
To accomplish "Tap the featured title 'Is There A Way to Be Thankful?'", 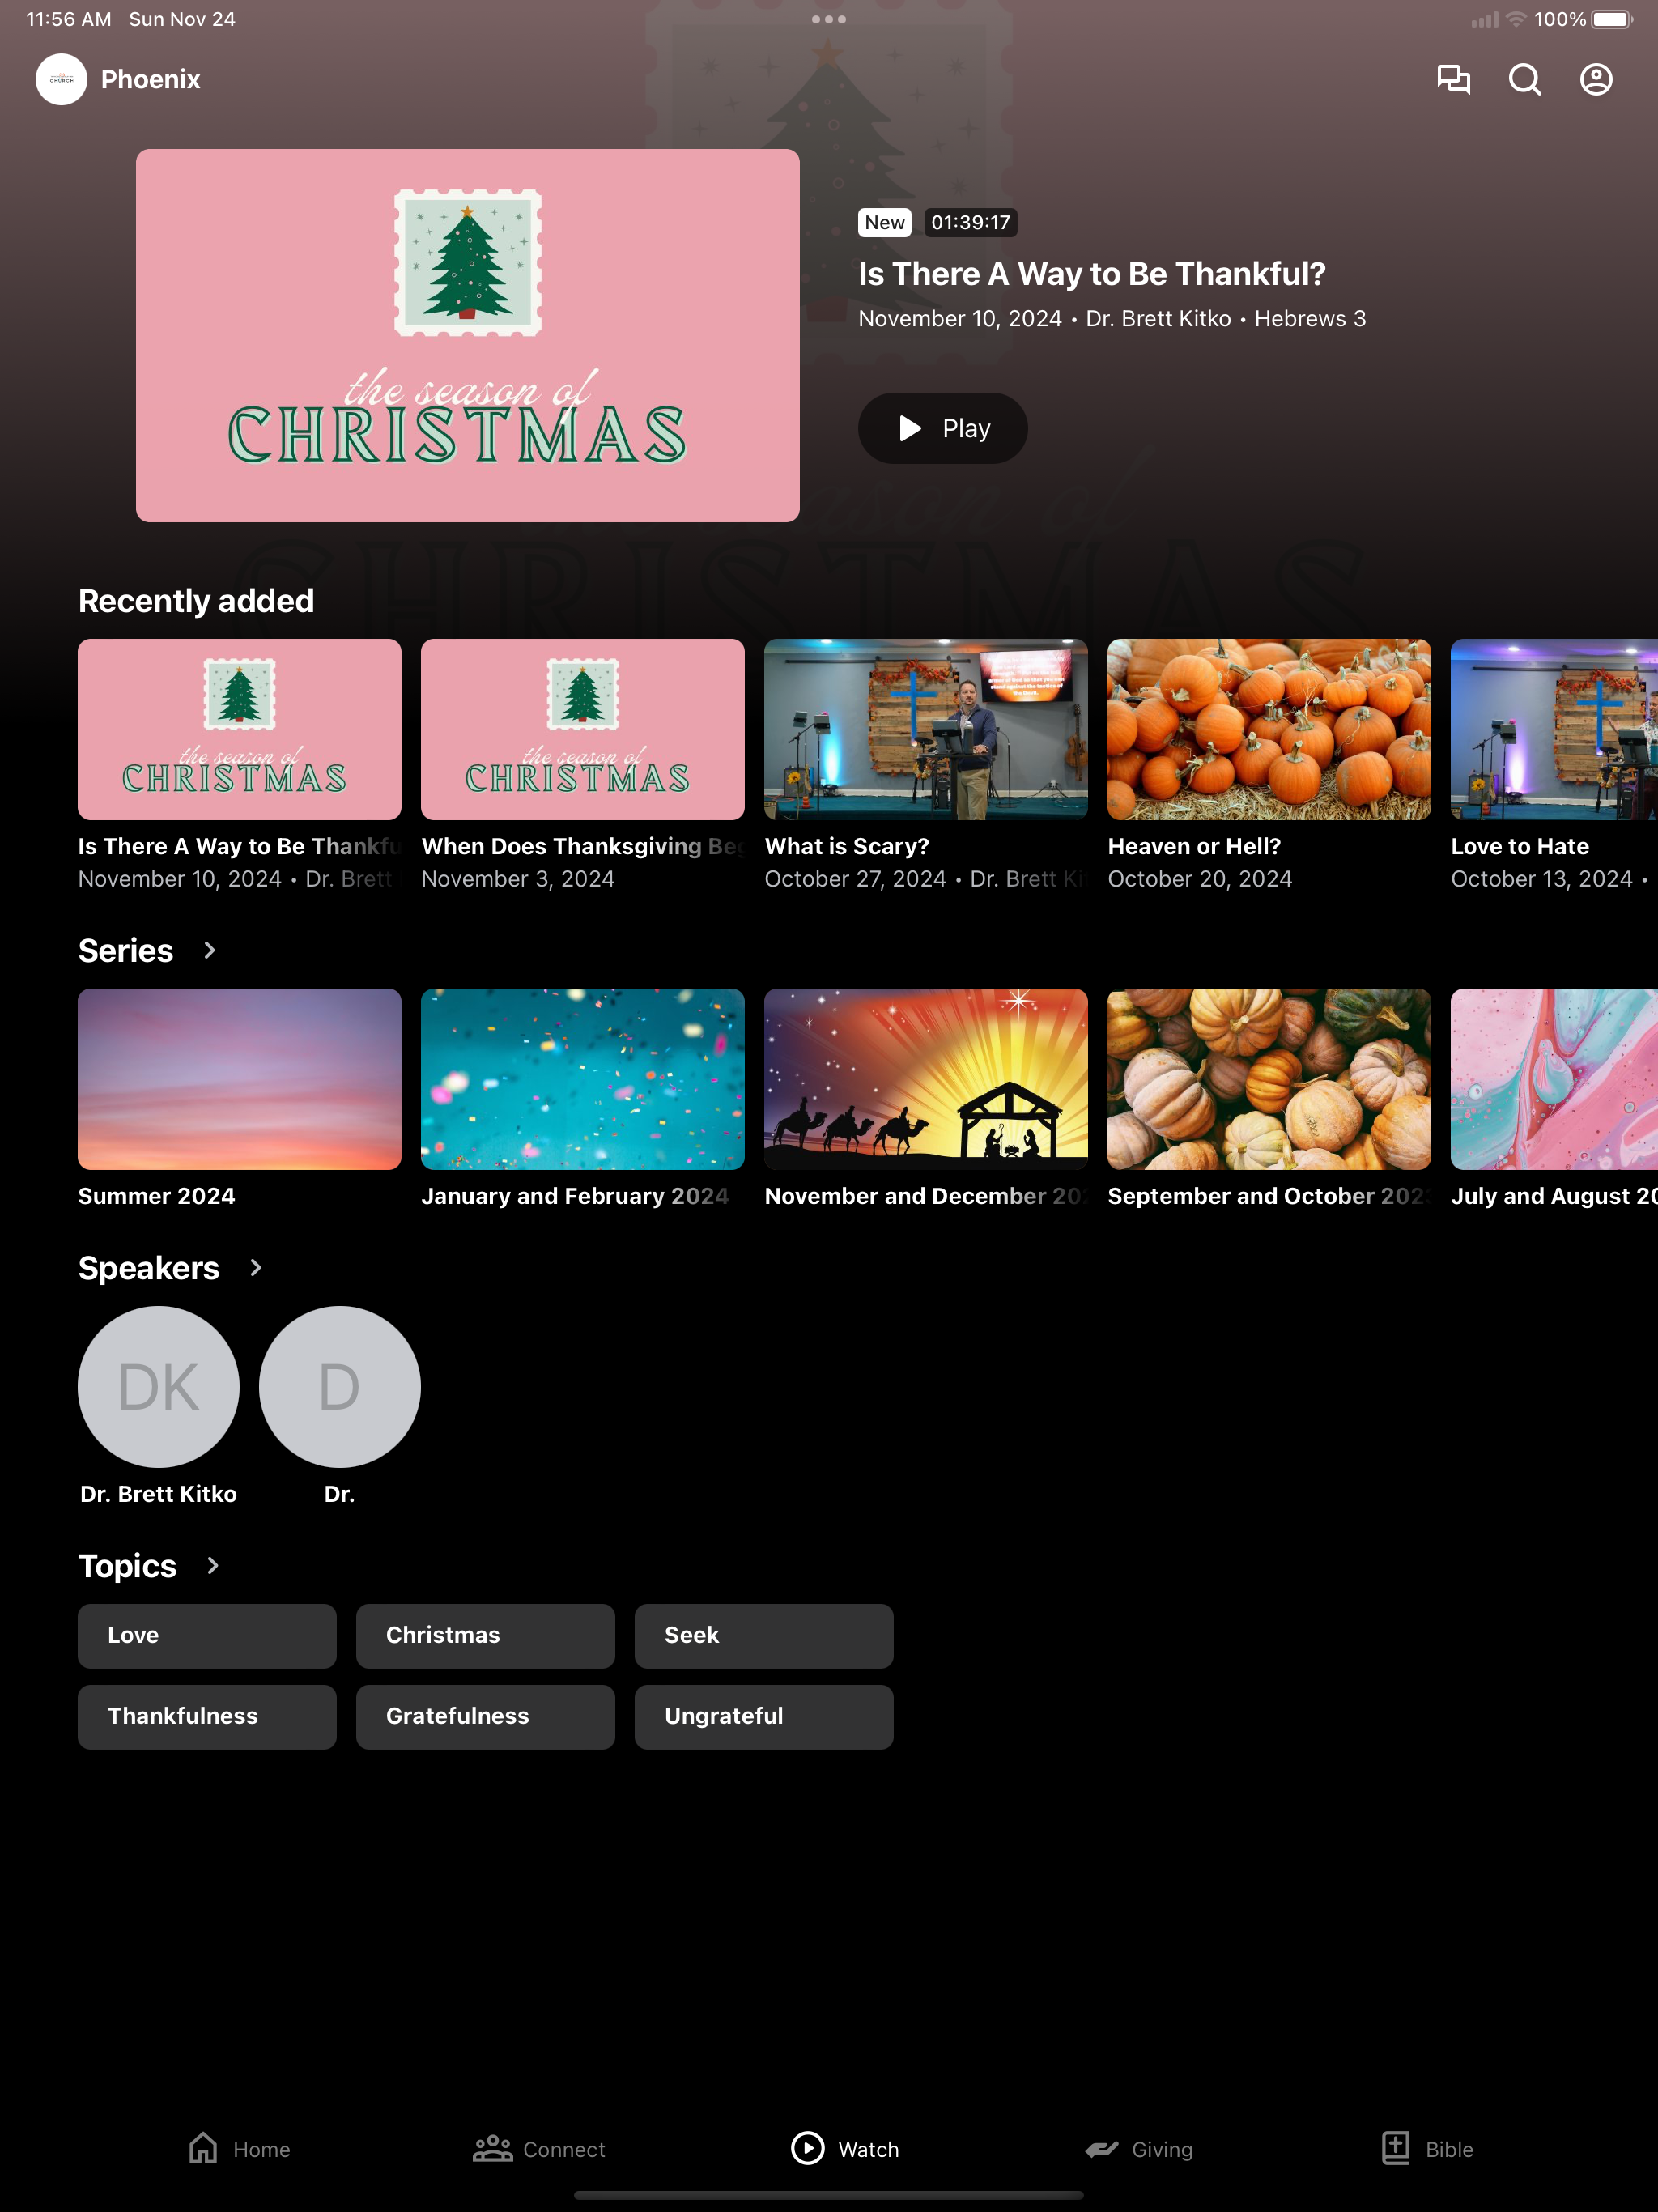I will [x=1092, y=274].
